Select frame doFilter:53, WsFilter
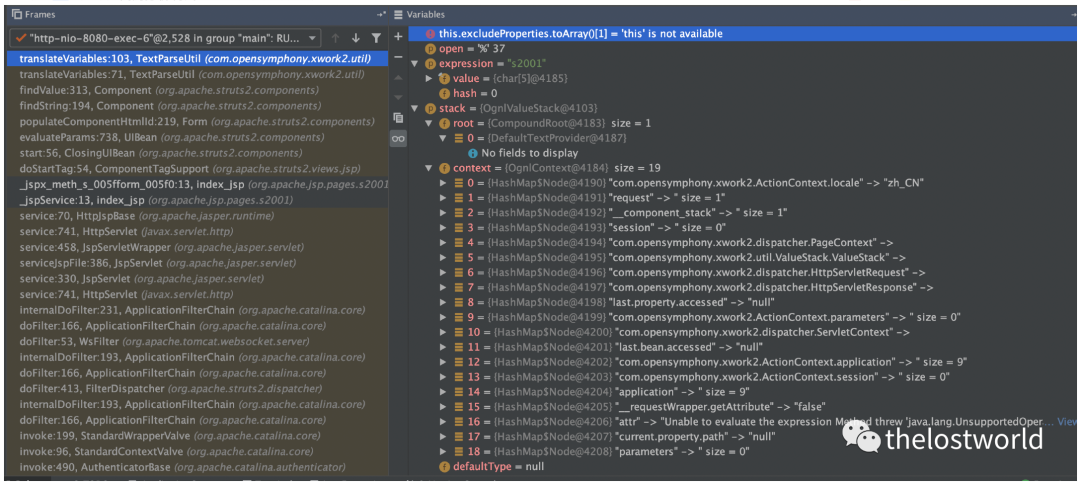This screenshot has width=1080, height=485. [198, 341]
